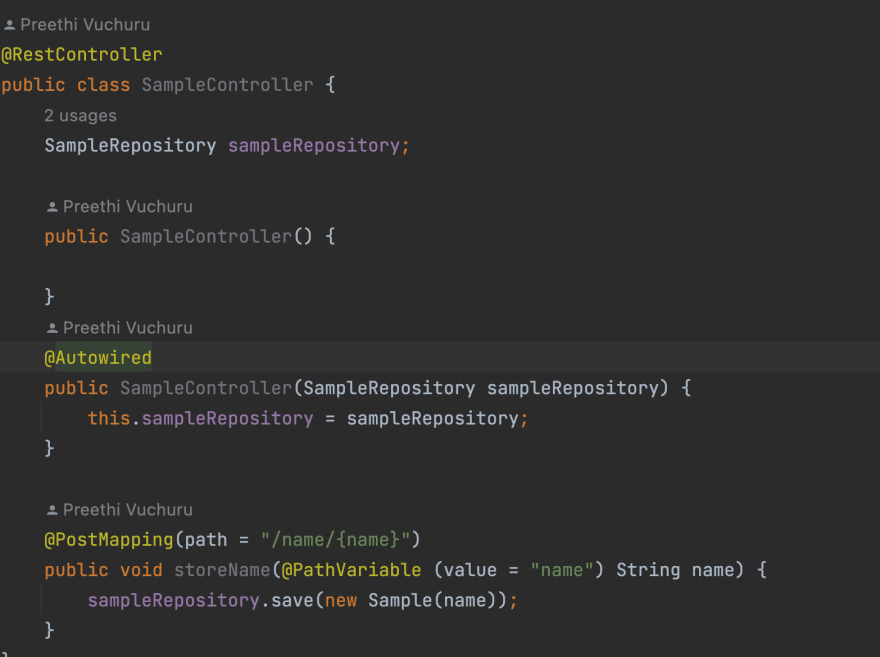
Task: Click author hint above @Autowired annotation
Action: (119, 328)
